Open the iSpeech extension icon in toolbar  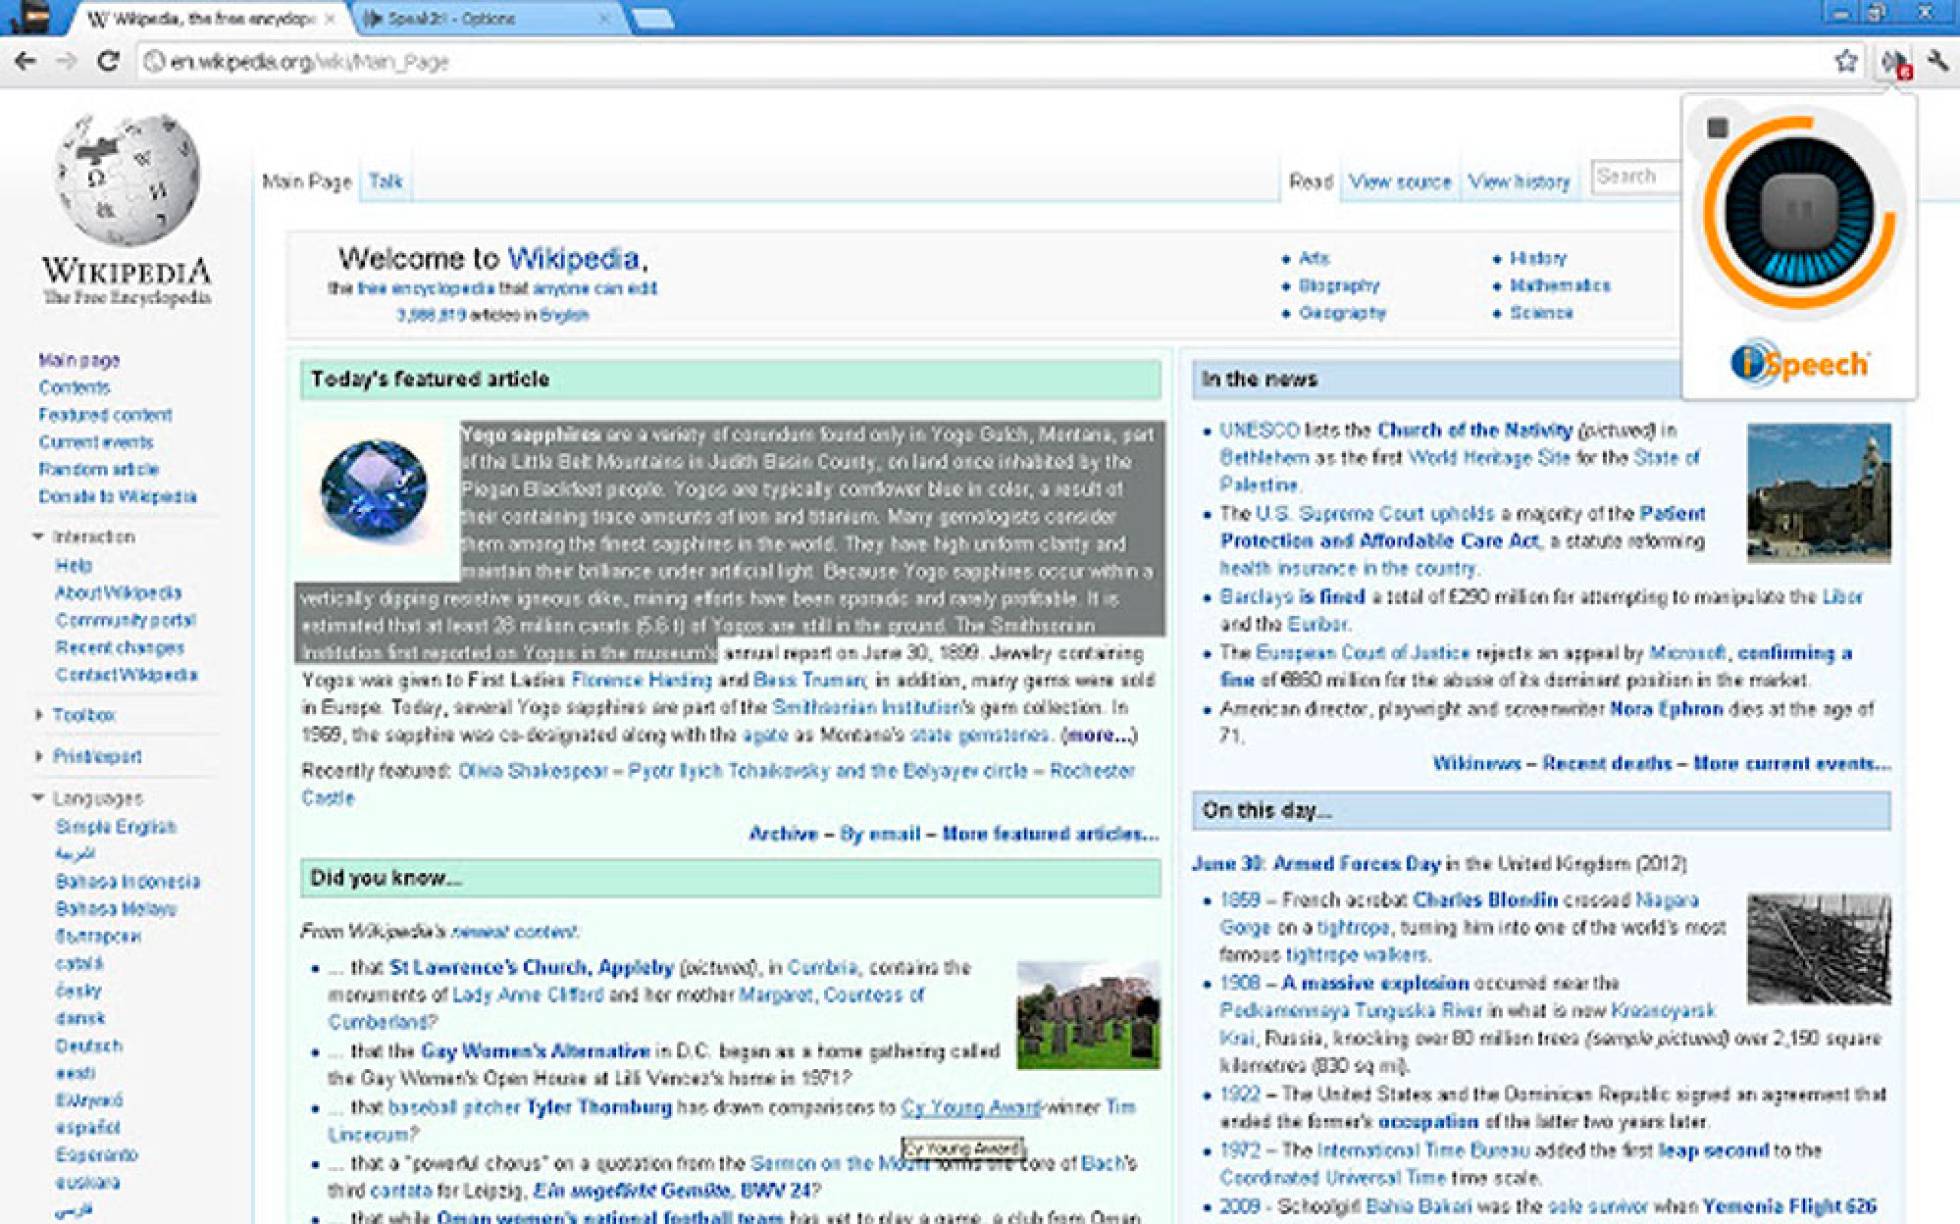coord(1895,63)
